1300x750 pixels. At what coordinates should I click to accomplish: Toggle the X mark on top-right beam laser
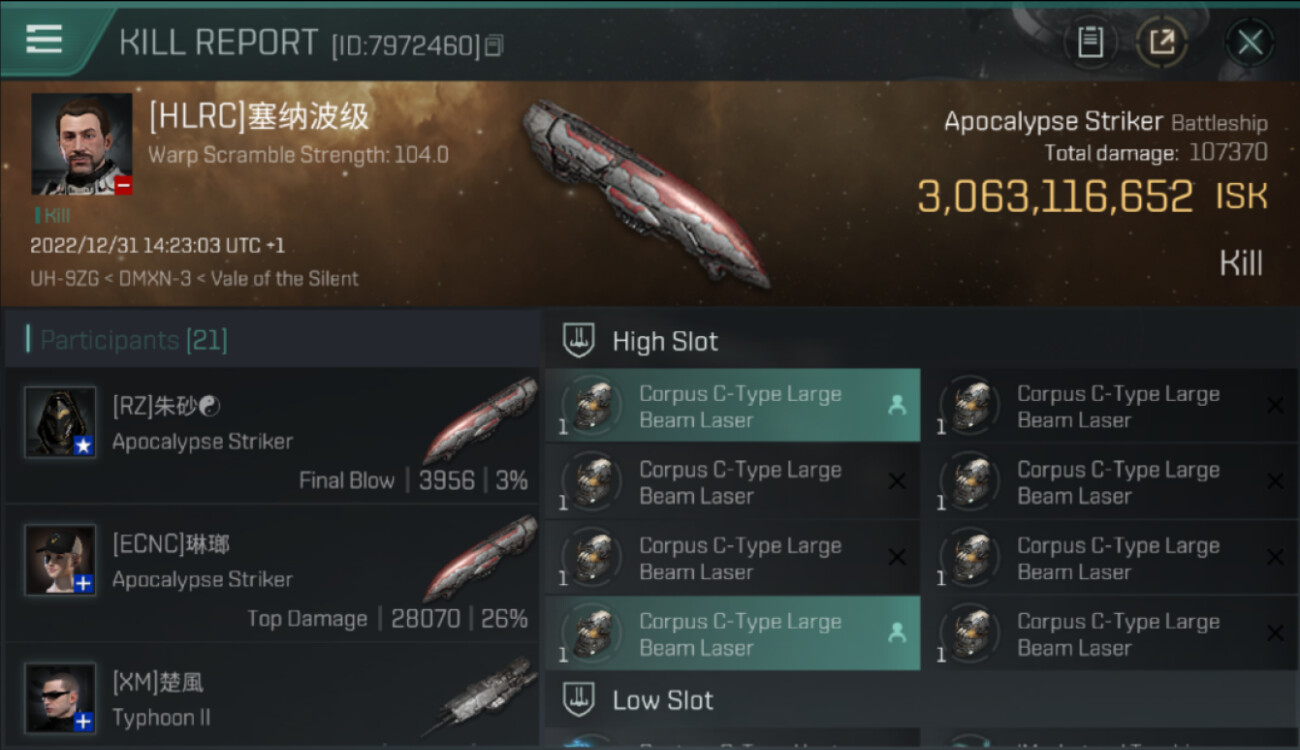click(x=1275, y=405)
